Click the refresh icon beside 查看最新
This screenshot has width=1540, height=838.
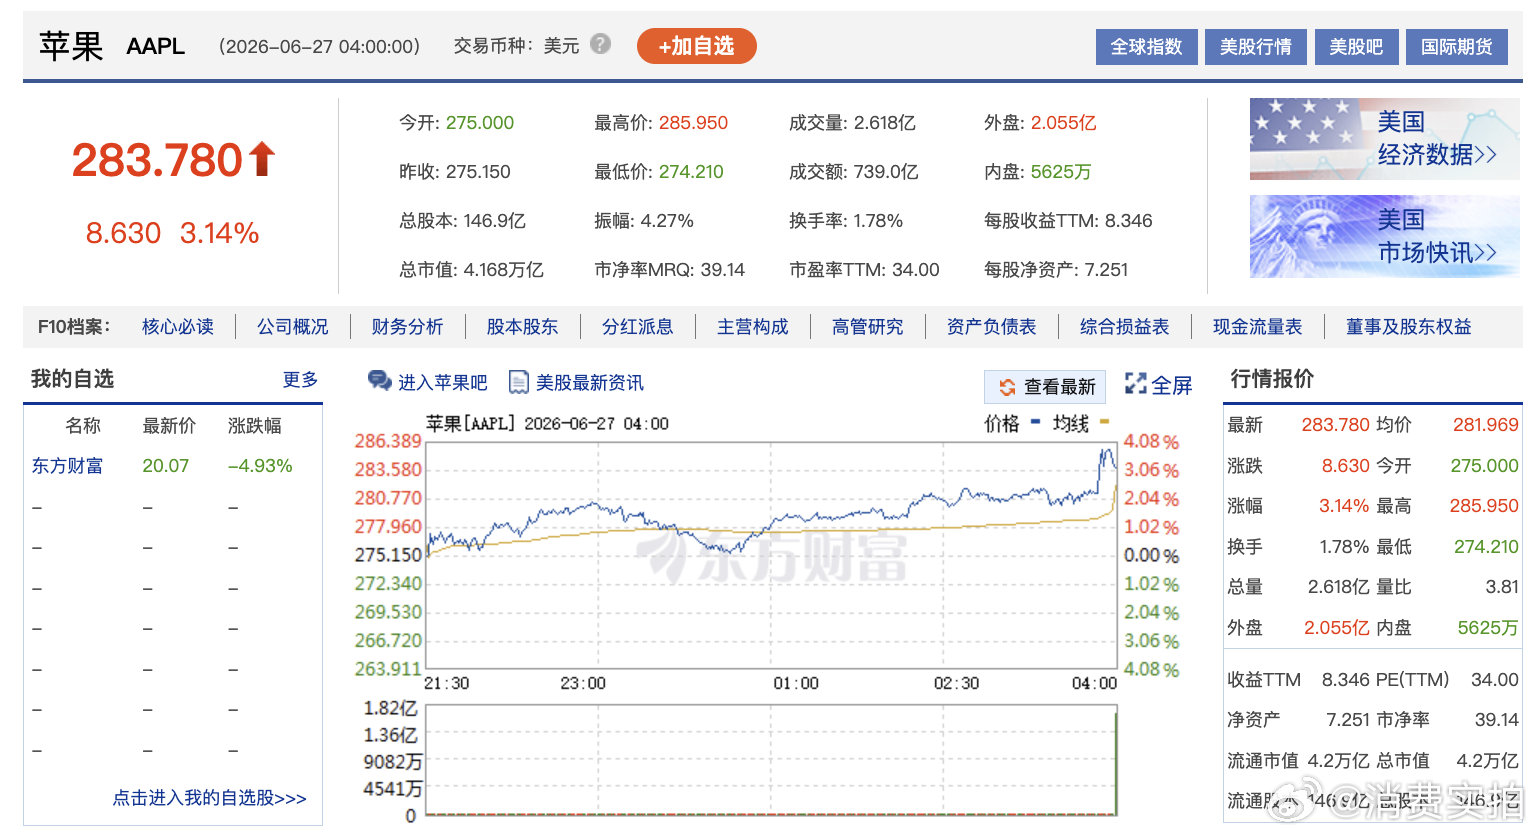coord(1008,387)
